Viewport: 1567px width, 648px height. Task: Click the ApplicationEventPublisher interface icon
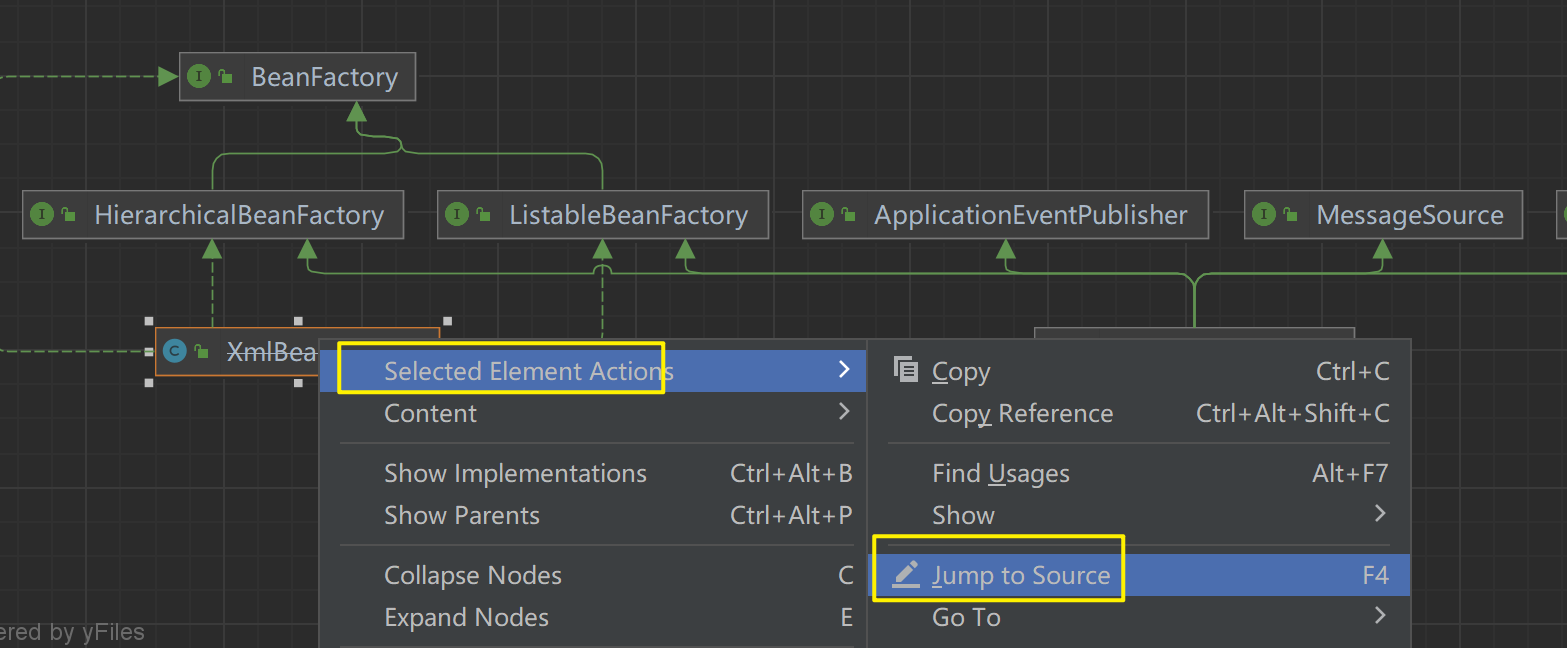click(822, 215)
